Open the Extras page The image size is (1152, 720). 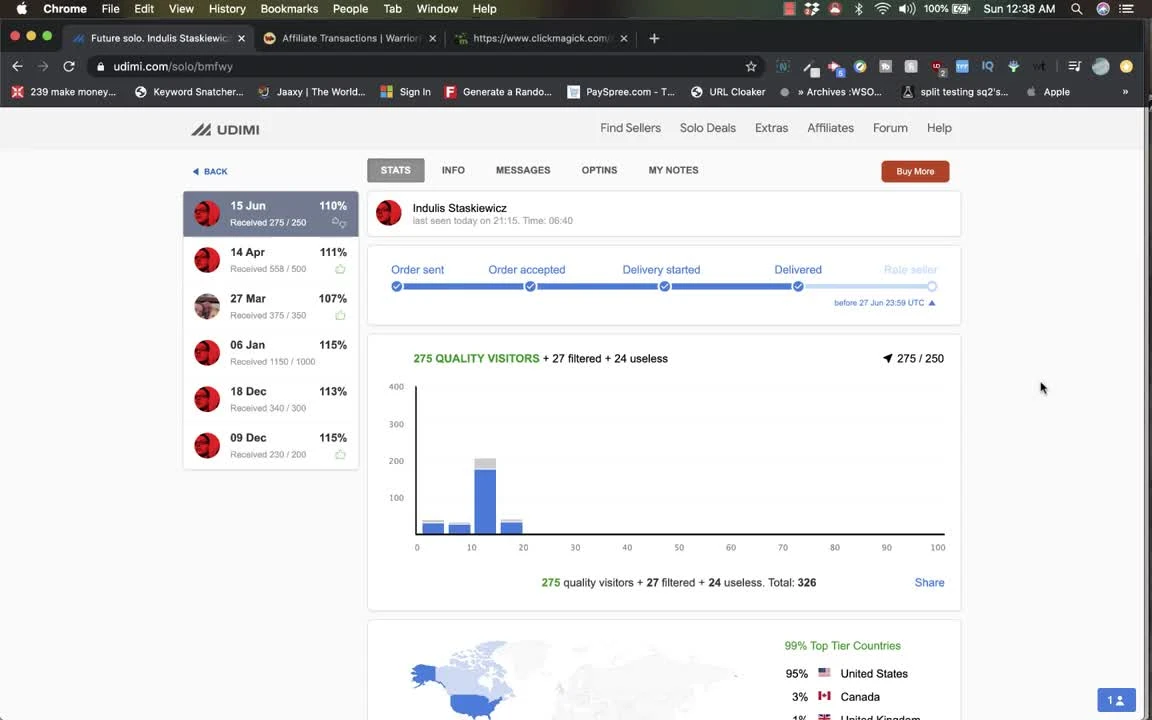[771, 128]
